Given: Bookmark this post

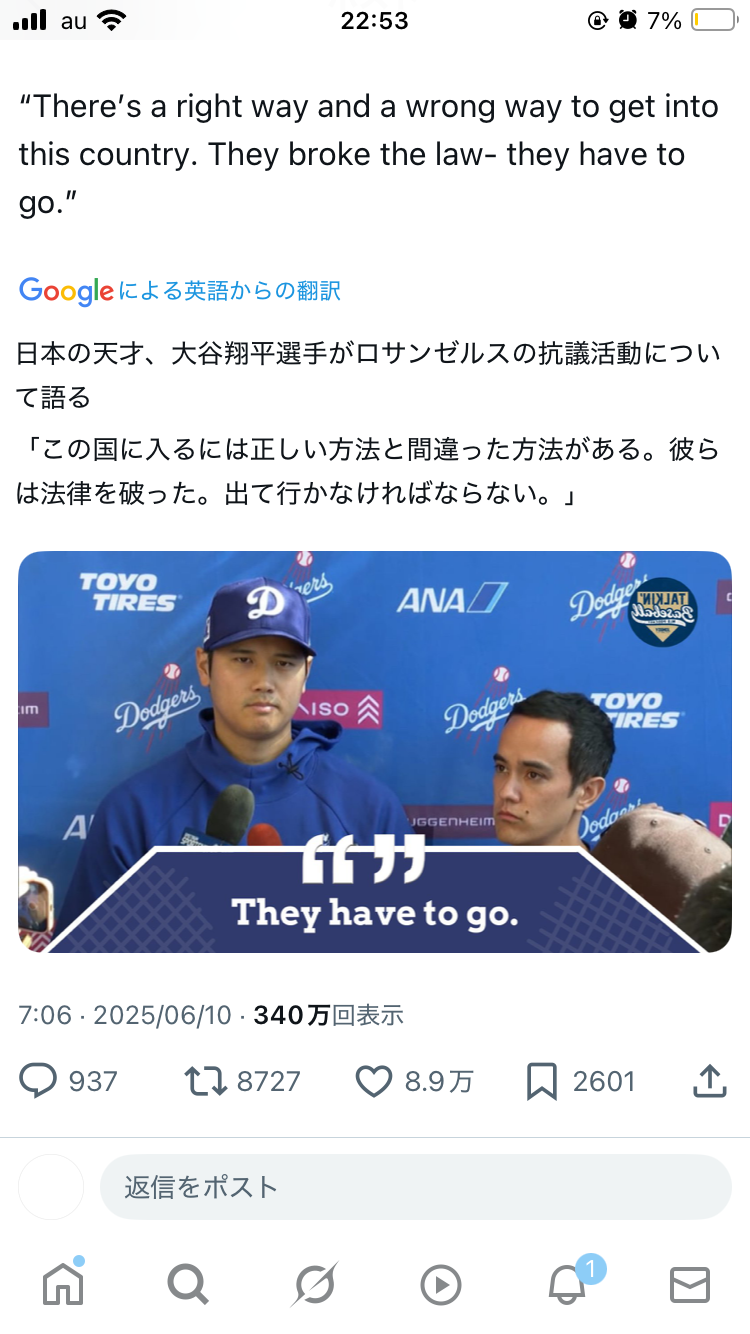Looking at the screenshot, I should coord(541,1081).
